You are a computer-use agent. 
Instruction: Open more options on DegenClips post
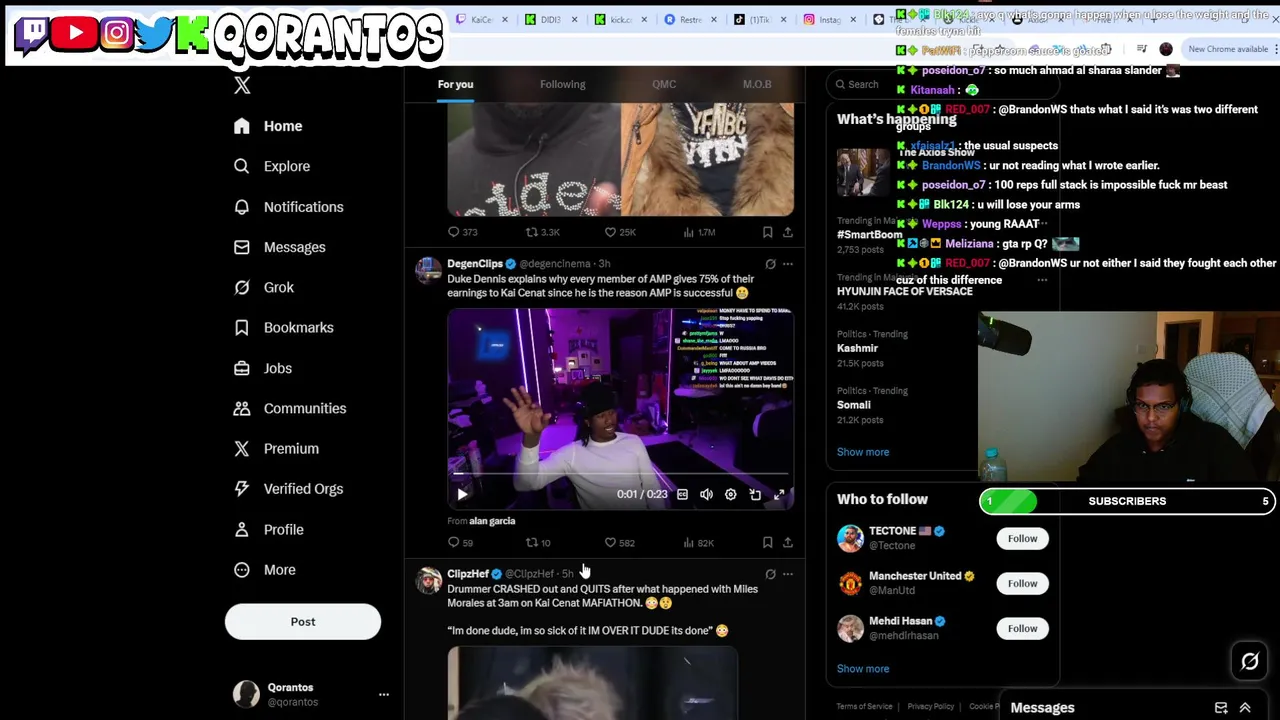(x=788, y=264)
